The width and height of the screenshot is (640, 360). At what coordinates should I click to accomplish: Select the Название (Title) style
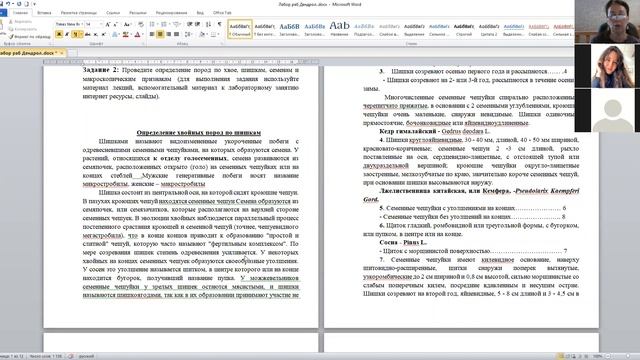(339, 29)
